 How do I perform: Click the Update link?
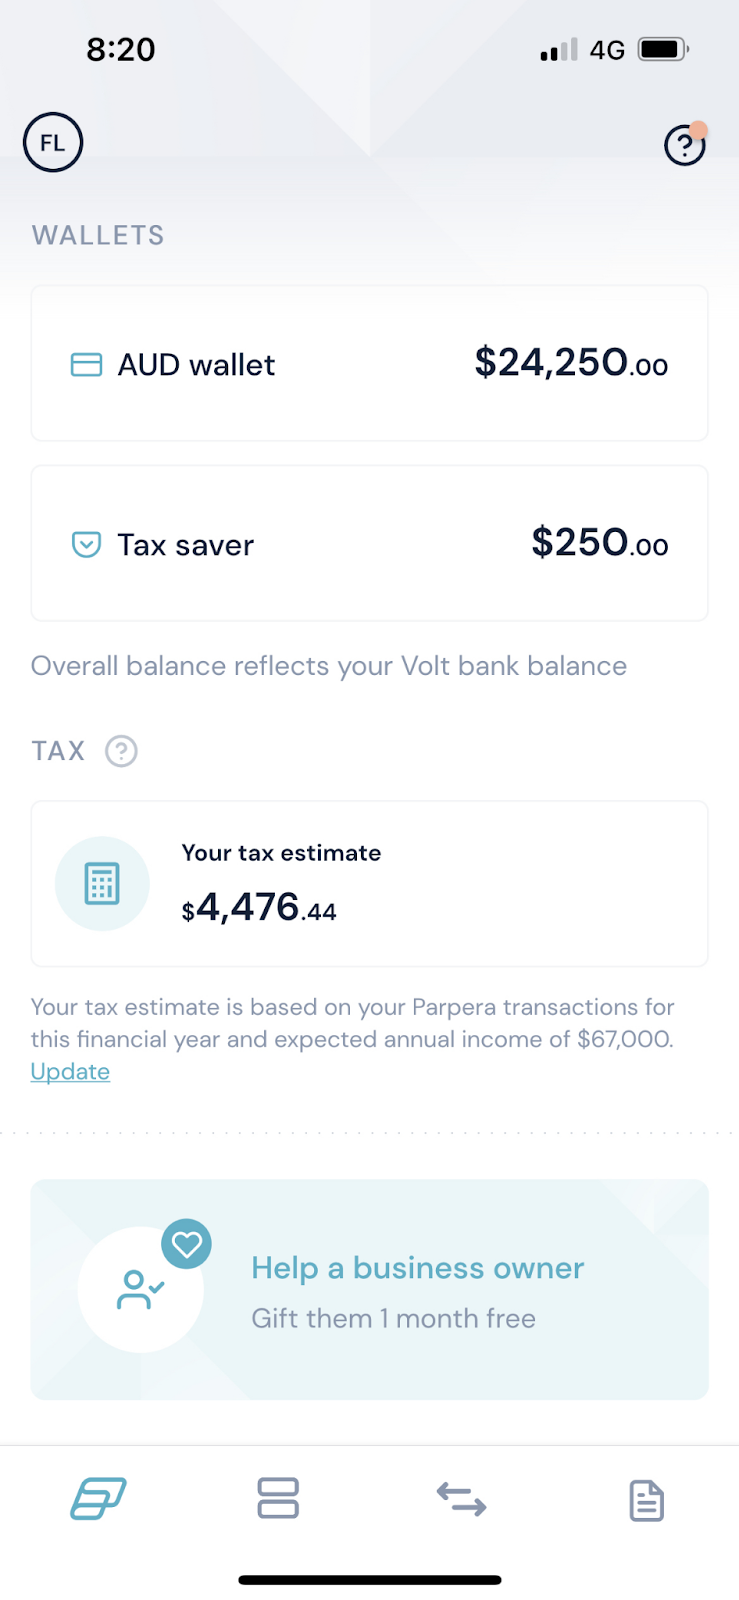point(70,1072)
